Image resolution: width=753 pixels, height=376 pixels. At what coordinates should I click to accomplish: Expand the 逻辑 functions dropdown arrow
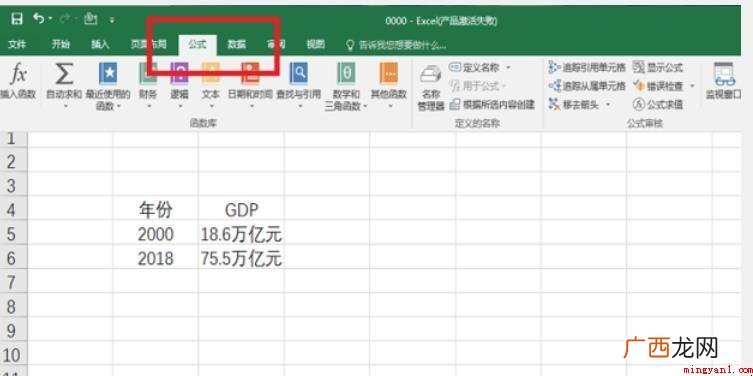pyautogui.click(x=180, y=106)
